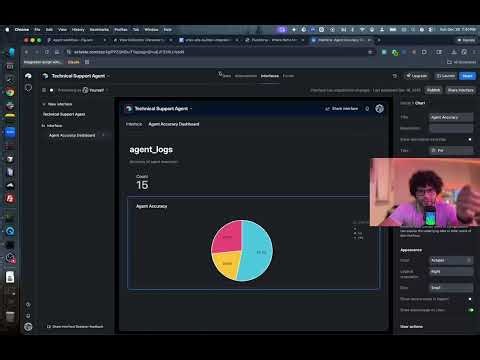The height and width of the screenshot is (360, 480).
Task: Click the Count value 15
Action: tap(142, 185)
